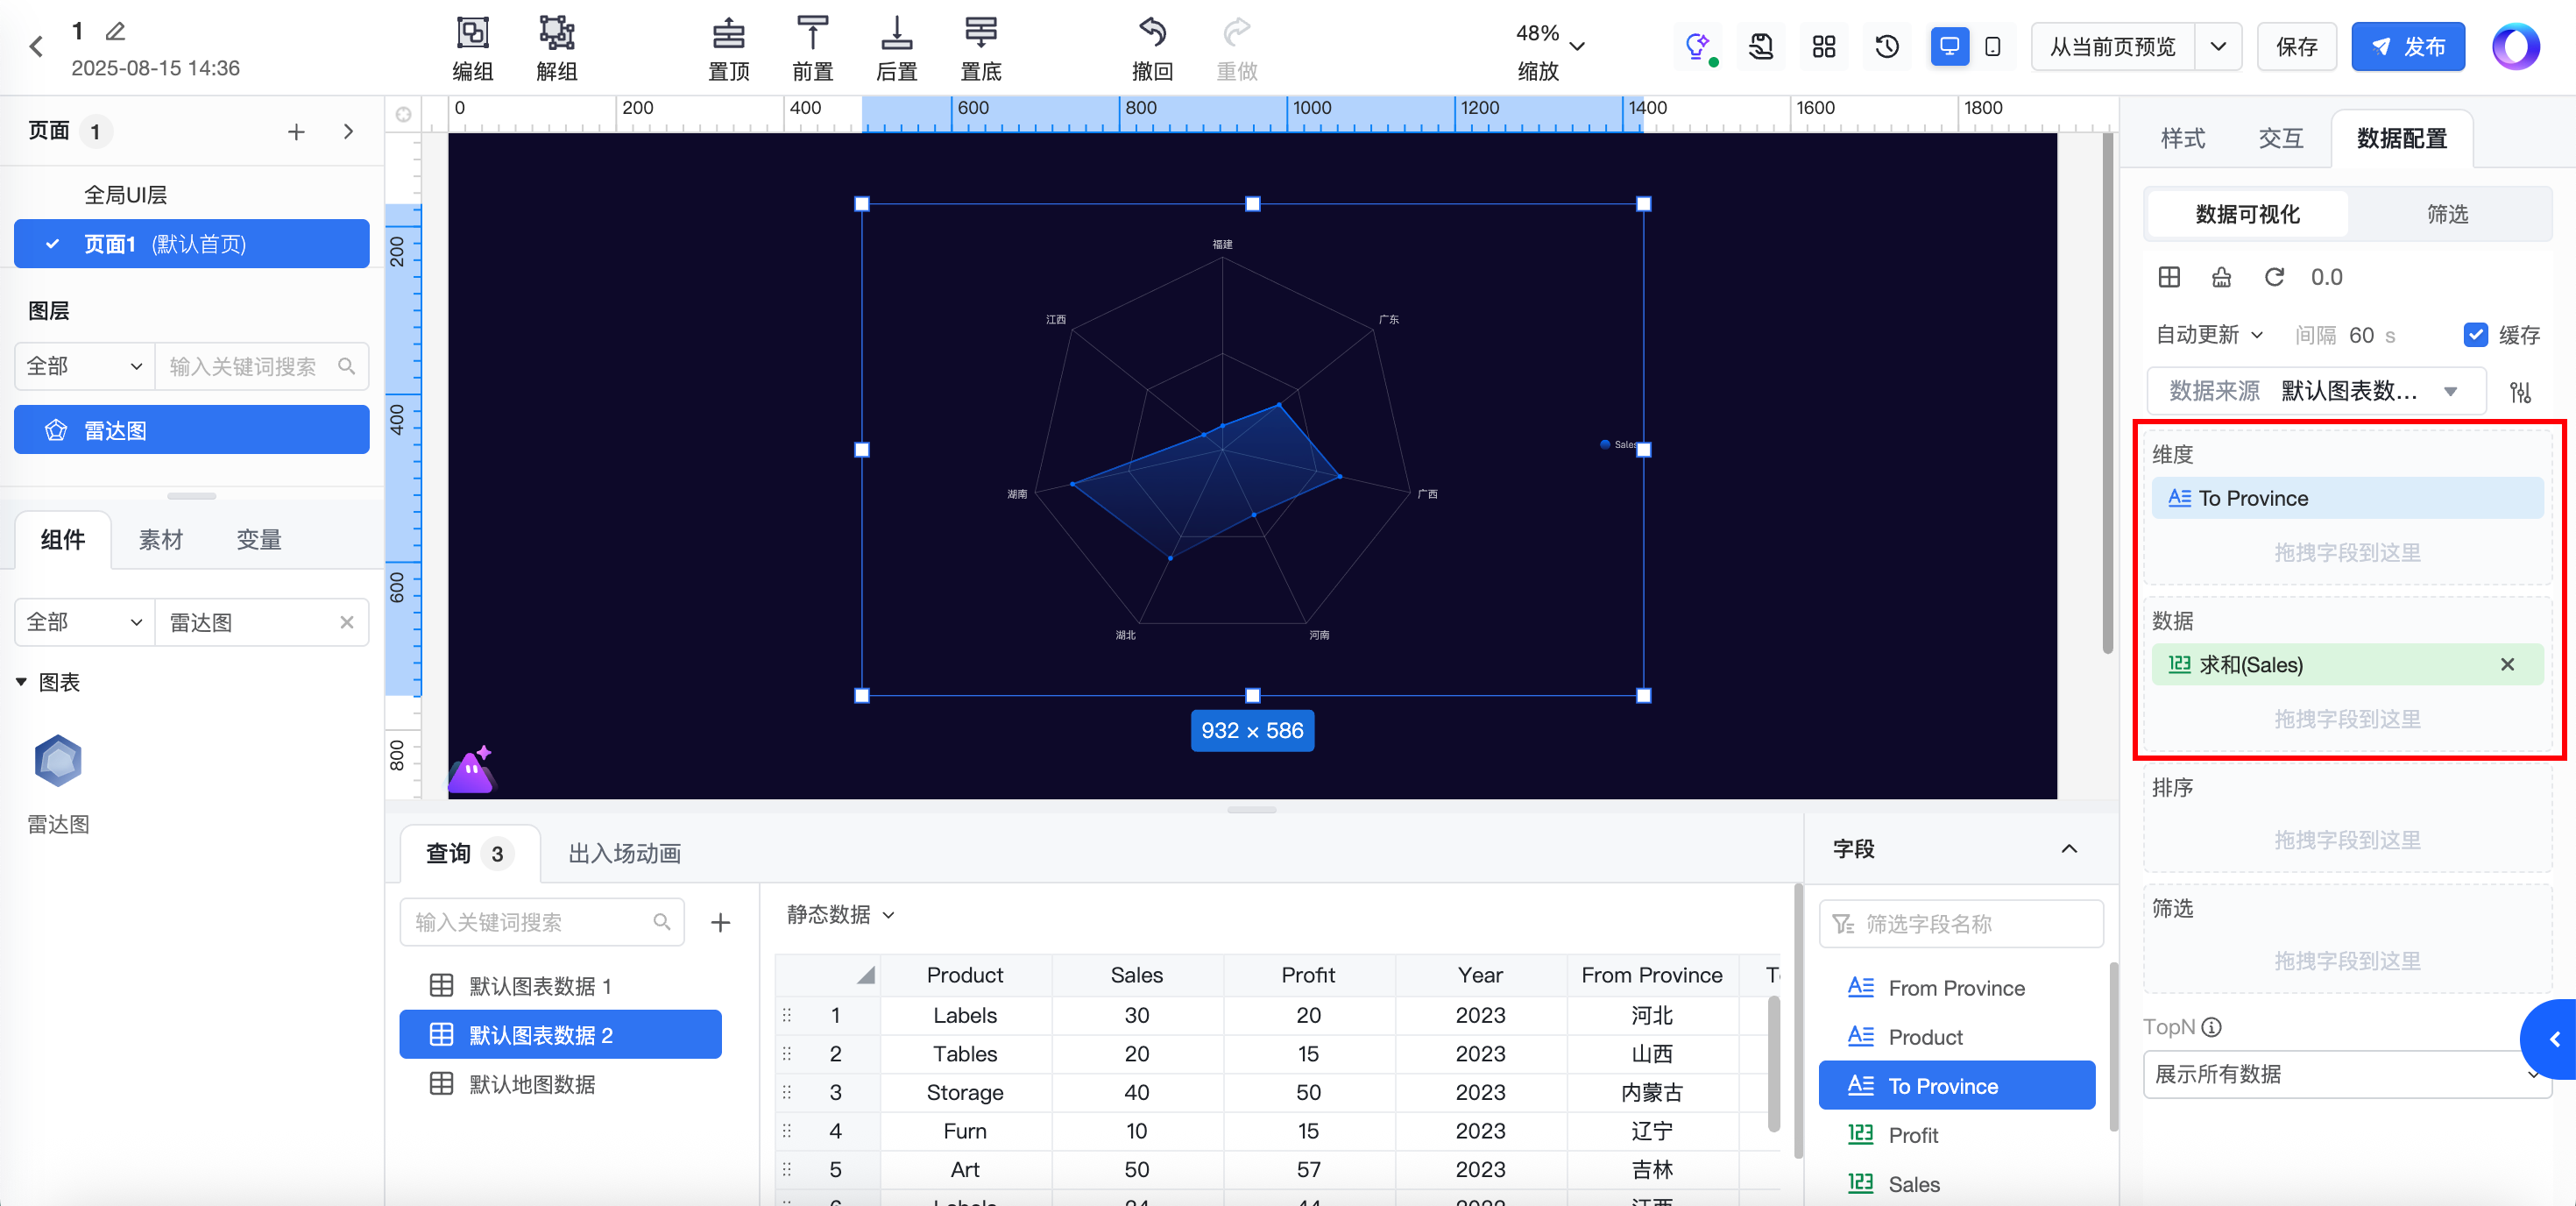Open the 素材 tab
This screenshot has width=2576, height=1206.
pyautogui.click(x=160, y=540)
